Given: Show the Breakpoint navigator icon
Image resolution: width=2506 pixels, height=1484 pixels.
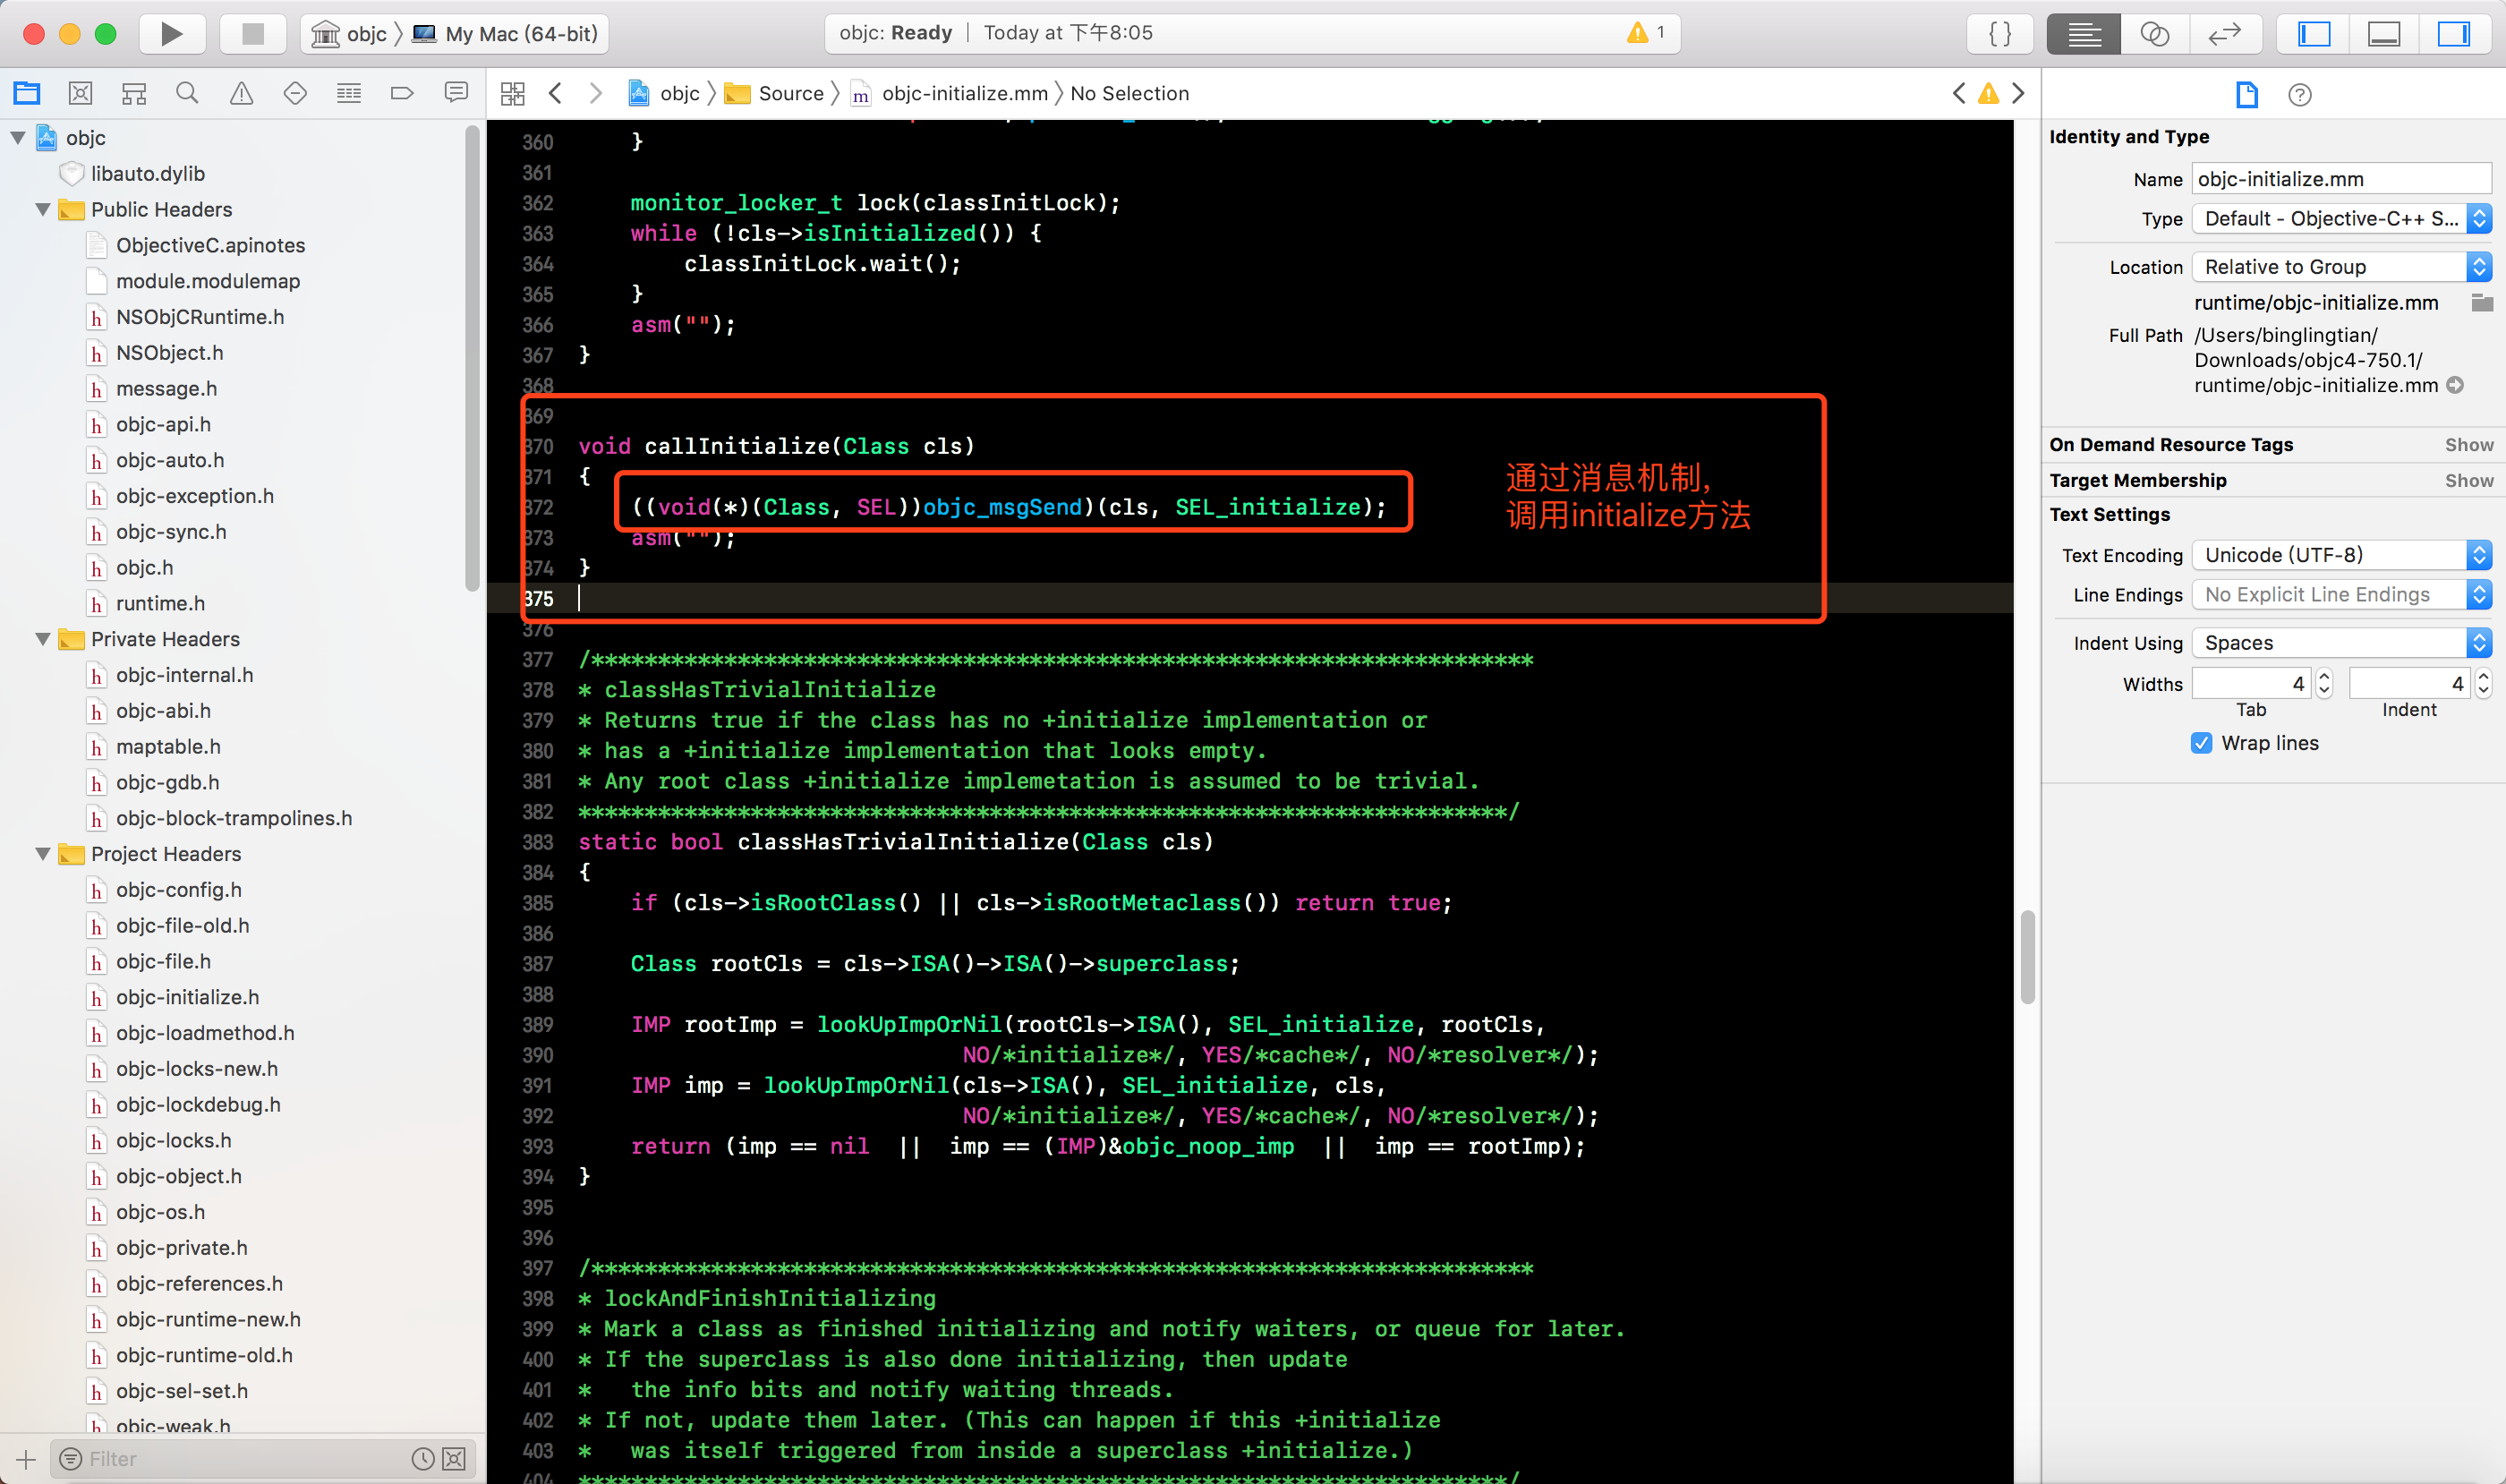Looking at the screenshot, I should 402,93.
